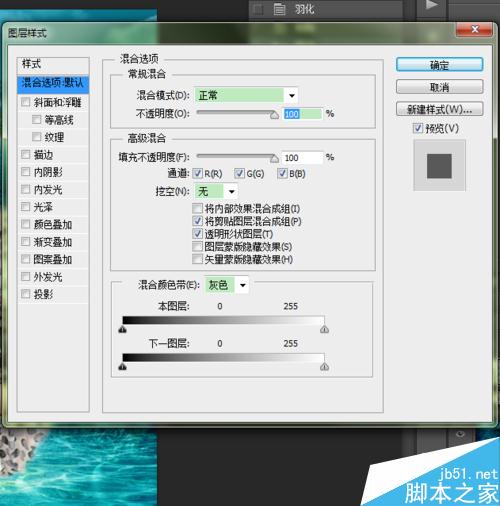The height and width of the screenshot is (506, 500).
Task: Click 下一图层 black-point slider handle
Action: tap(123, 367)
